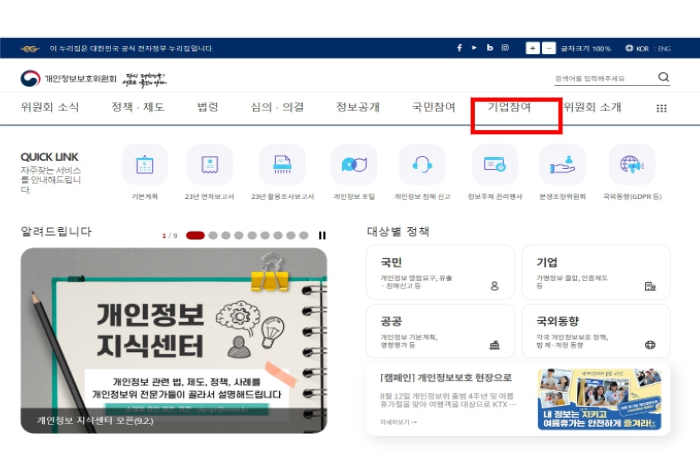The height and width of the screenshot is (462, 700).
Task: Open the 국외동향(GDPR 등) globe icon
Action: pyautogui.click(x=631, y=165)
